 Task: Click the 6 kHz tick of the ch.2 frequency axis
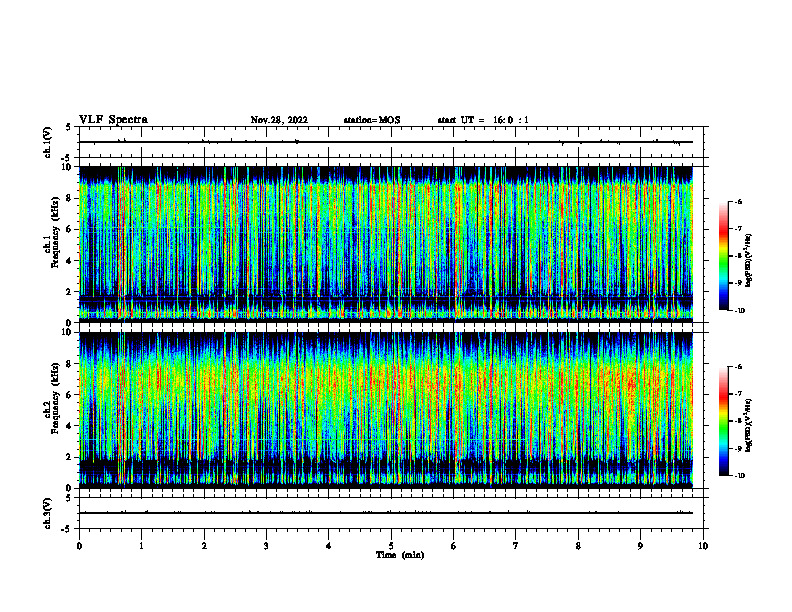(x=70, y=395)
